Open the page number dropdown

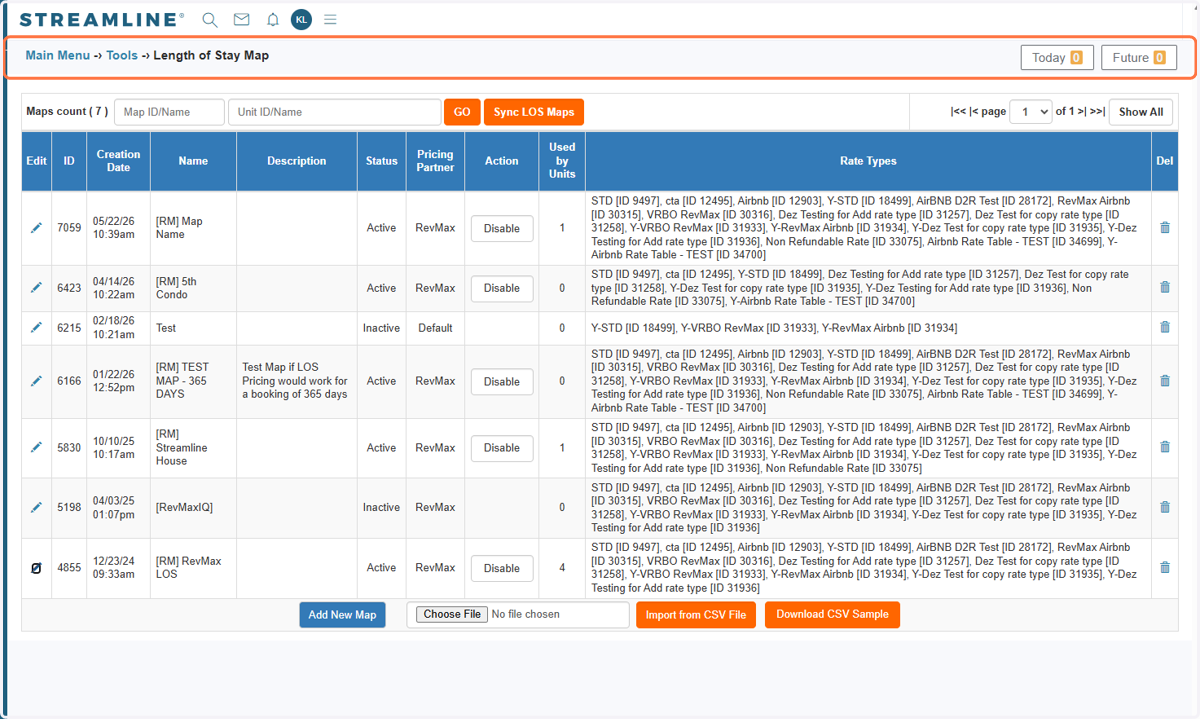1030,112
